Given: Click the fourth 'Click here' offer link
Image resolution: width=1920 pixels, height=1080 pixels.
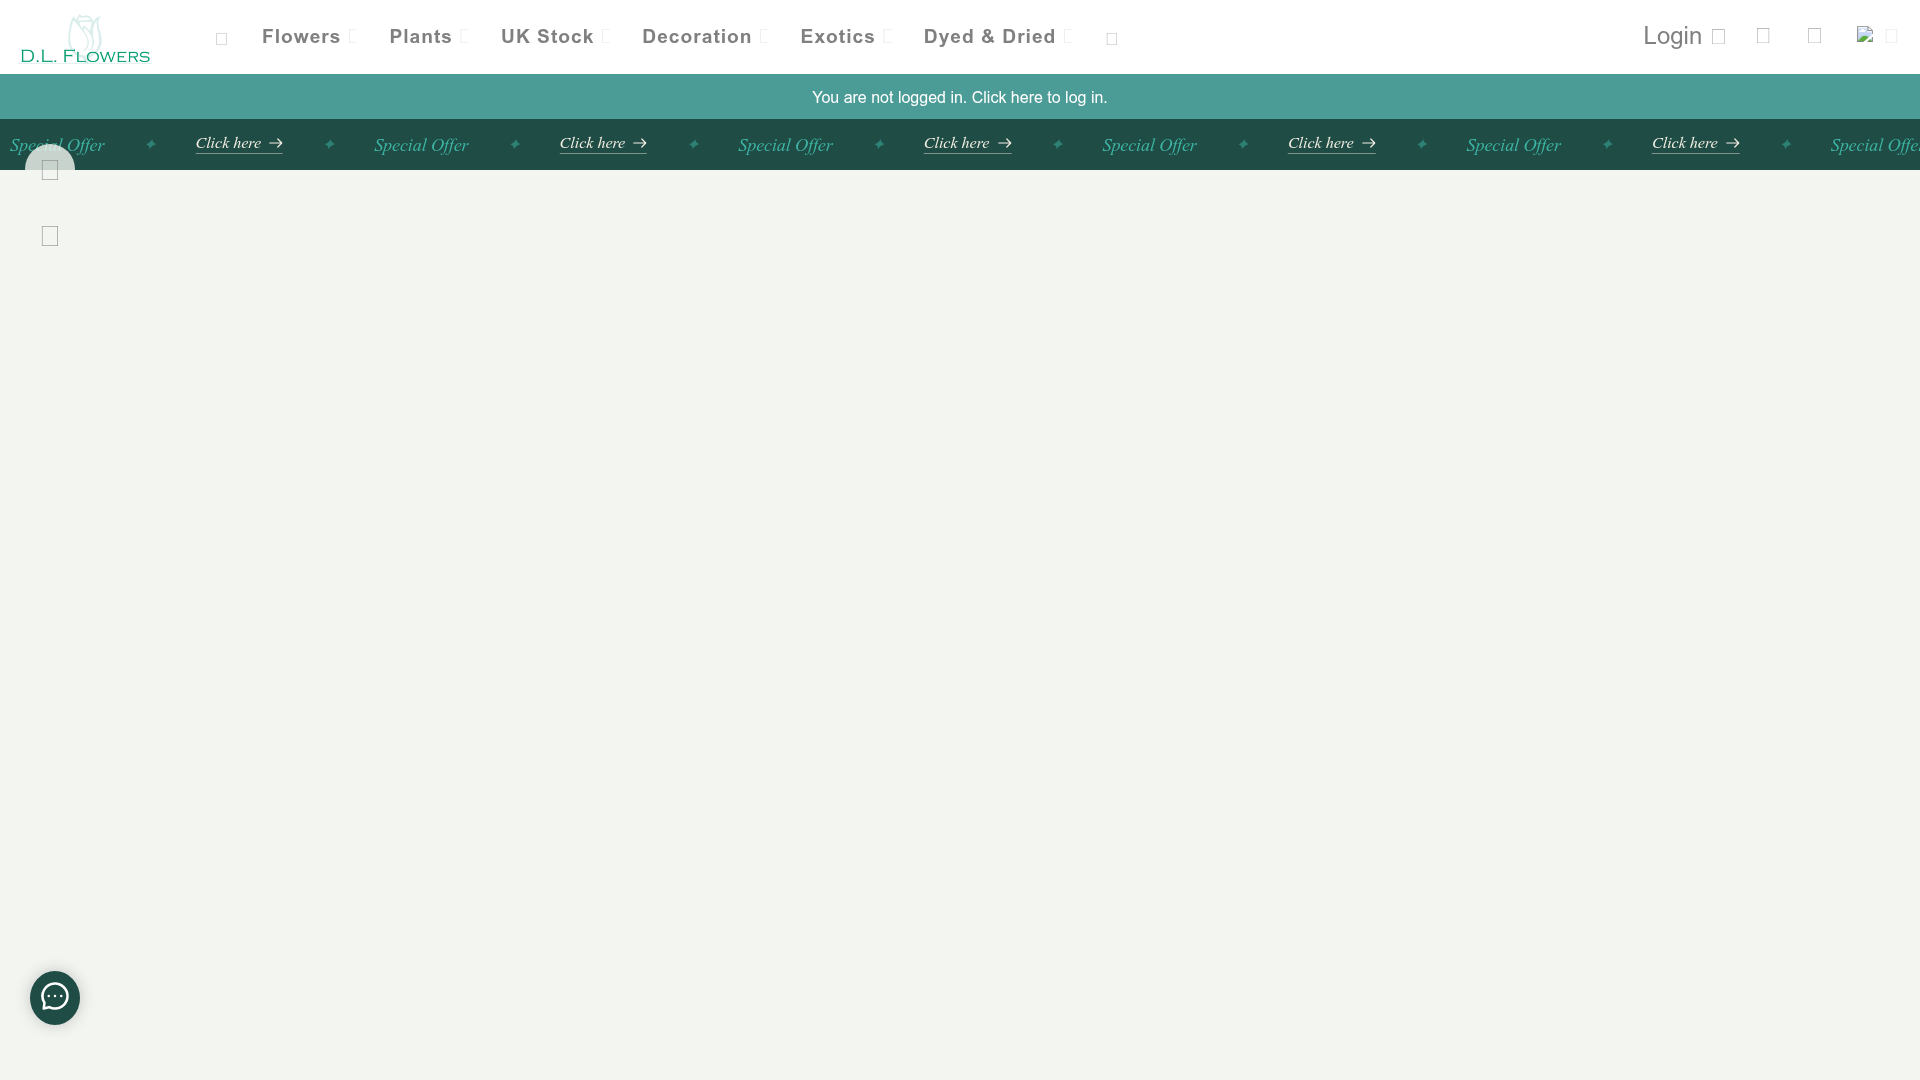Looking at the screenshot, I should tap(1331, 144).
